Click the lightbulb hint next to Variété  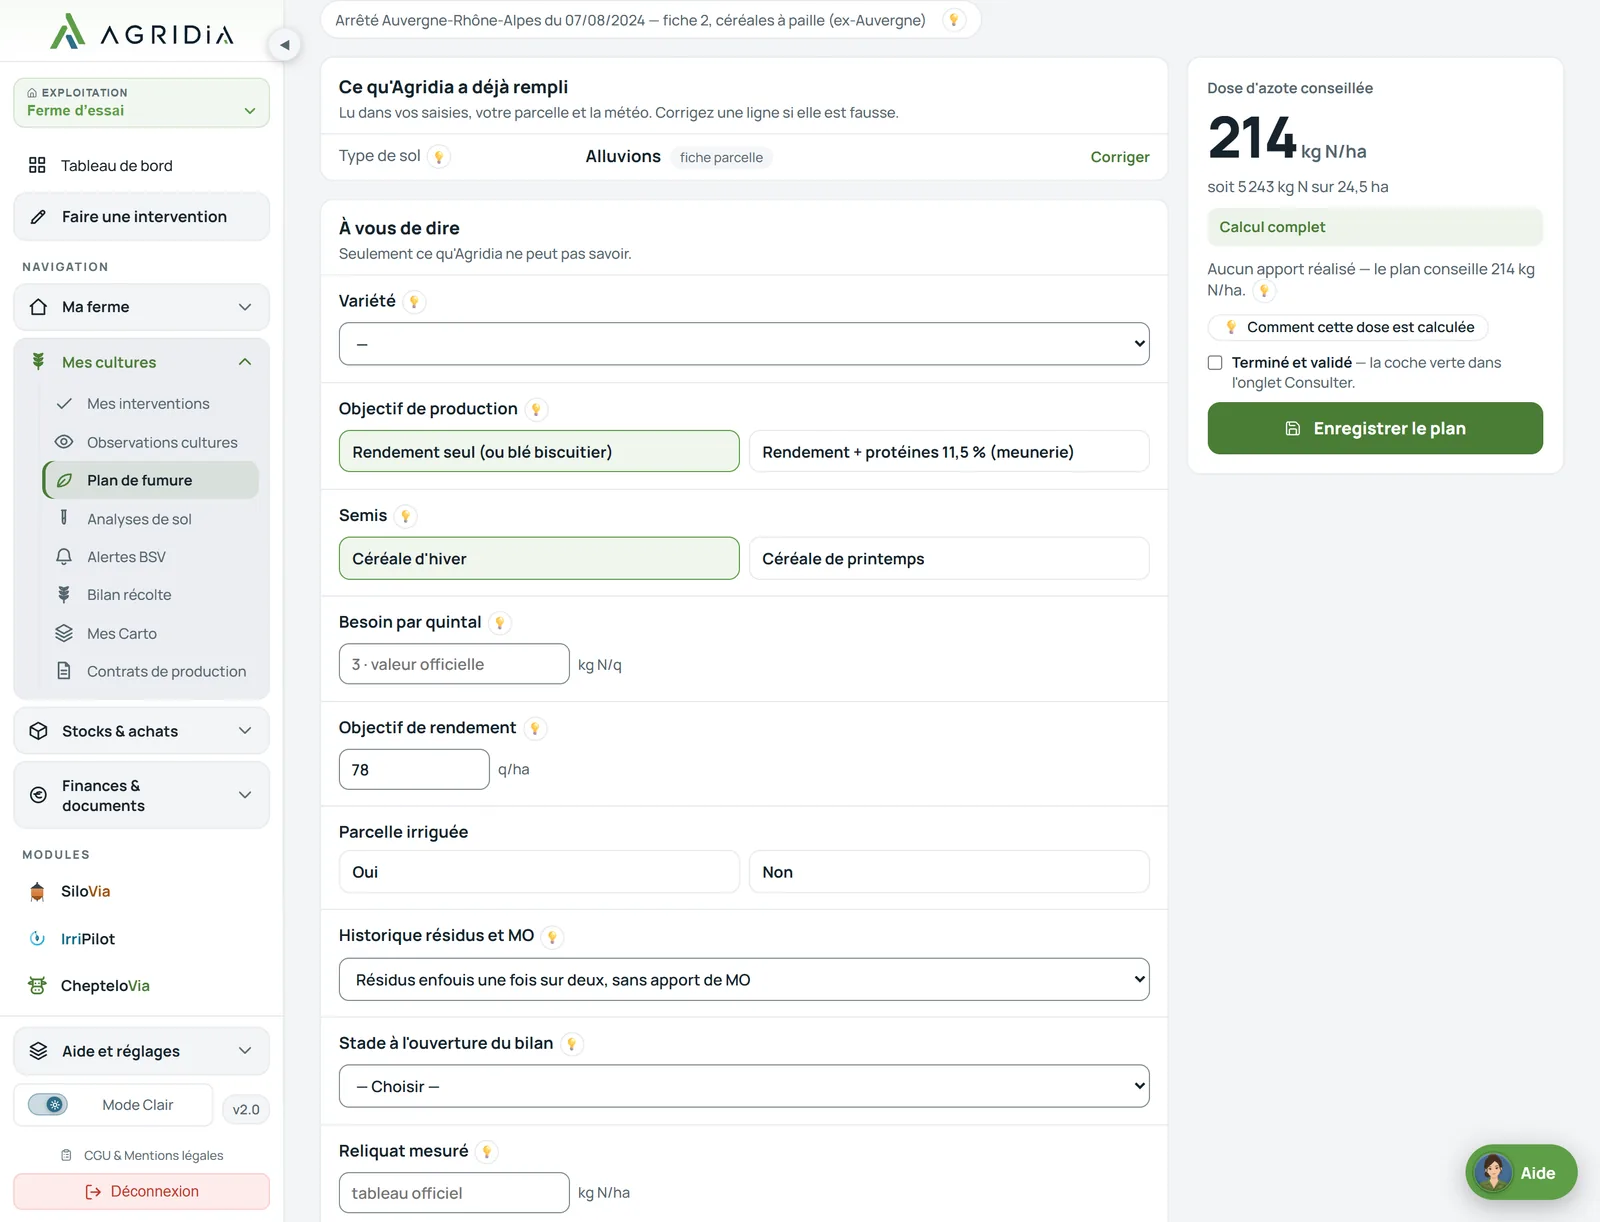tap(414, 302)
